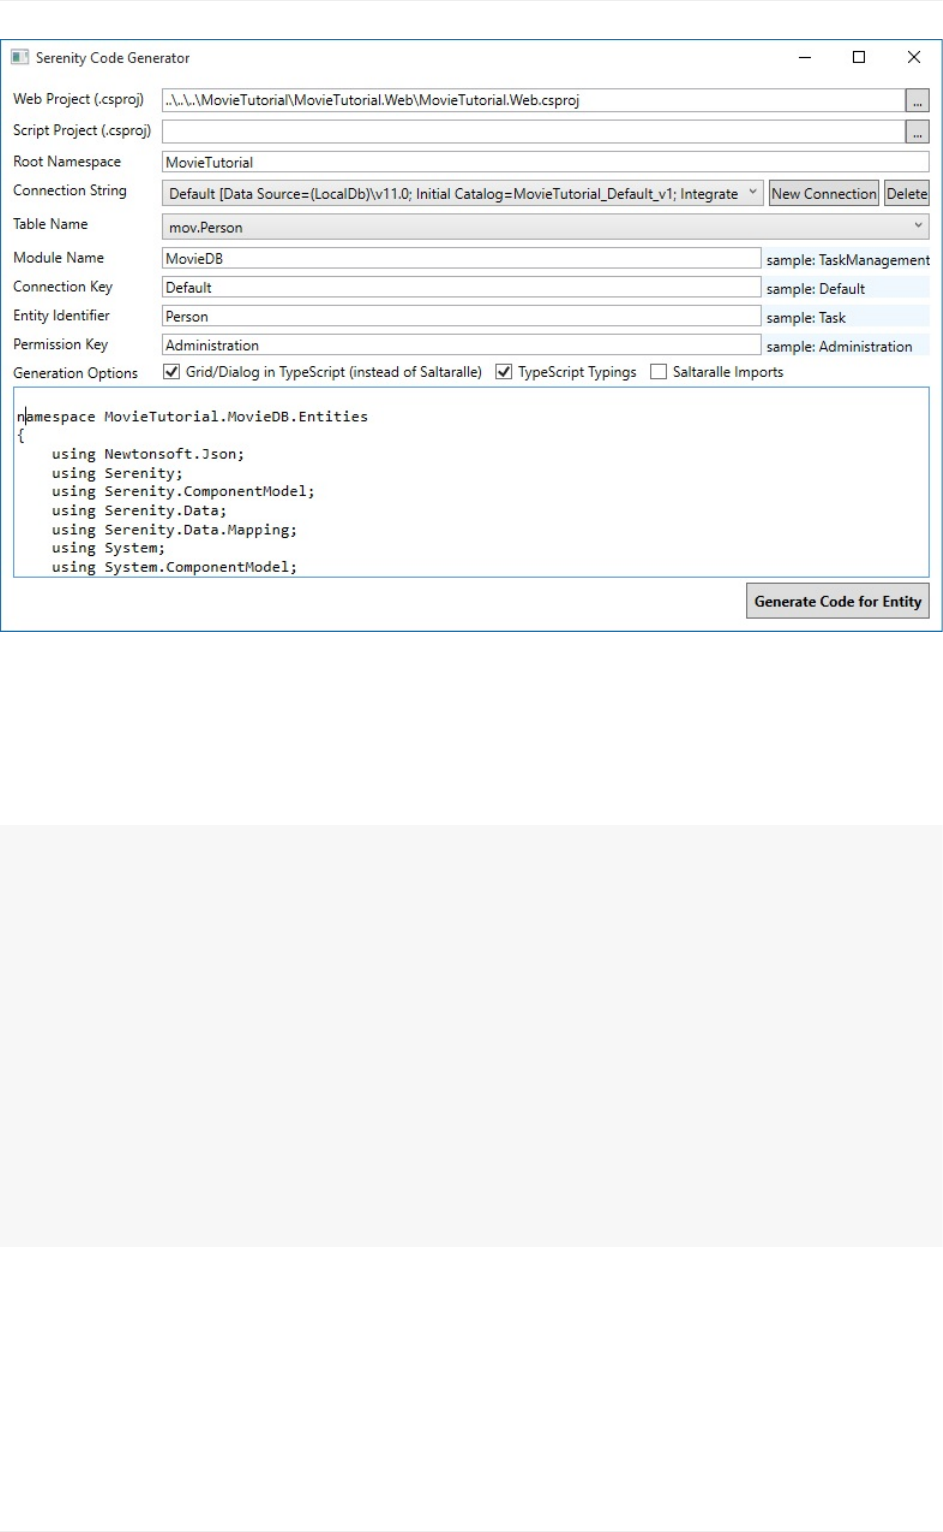Click the New Connection button
Viewport: 943px width, 1532px height.
(824, 194)
